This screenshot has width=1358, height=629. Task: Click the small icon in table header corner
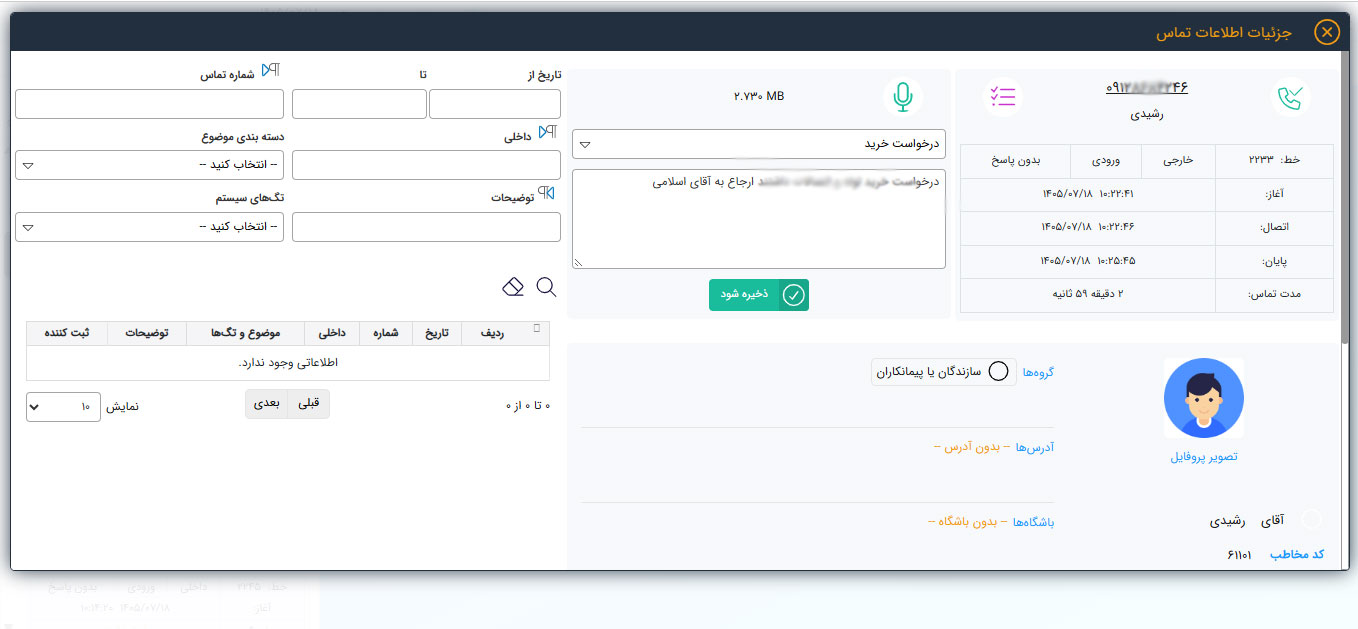[x=537, y=328]
